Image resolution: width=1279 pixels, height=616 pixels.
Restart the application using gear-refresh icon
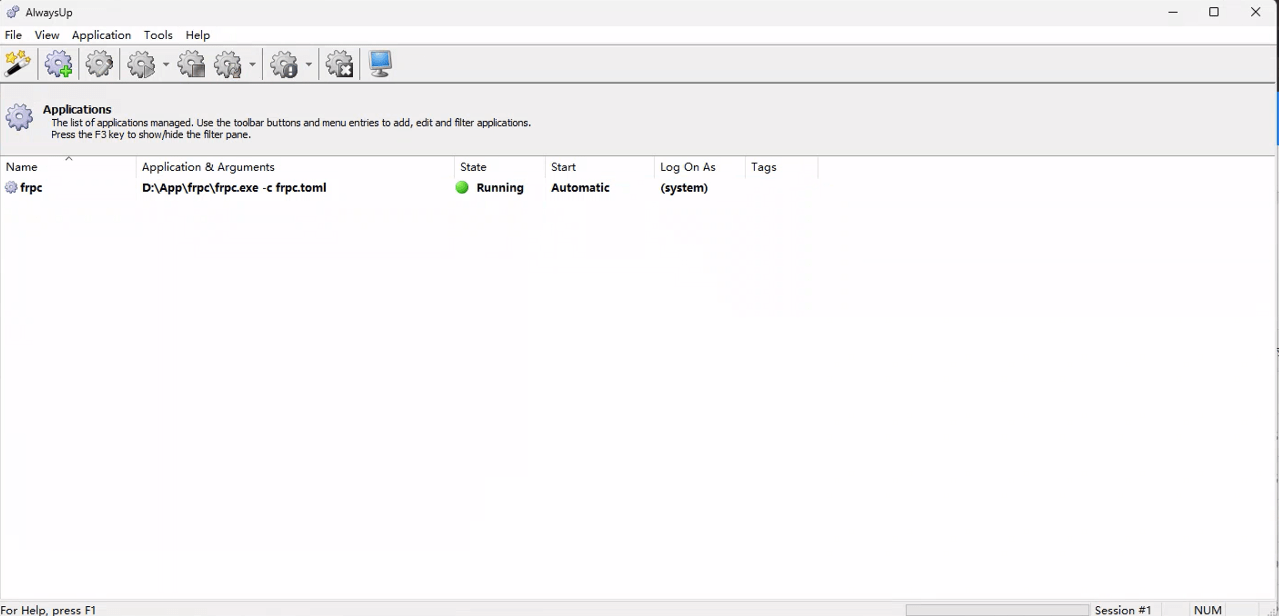(229, 64)
